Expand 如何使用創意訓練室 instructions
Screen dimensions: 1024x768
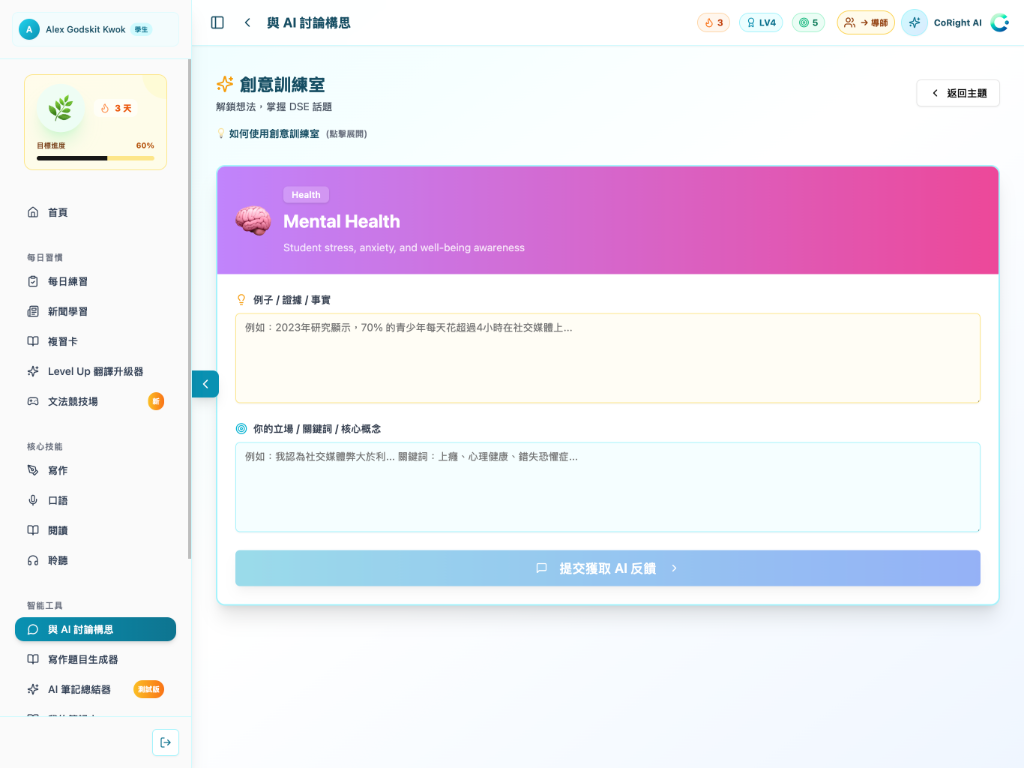tap(292, 134)
